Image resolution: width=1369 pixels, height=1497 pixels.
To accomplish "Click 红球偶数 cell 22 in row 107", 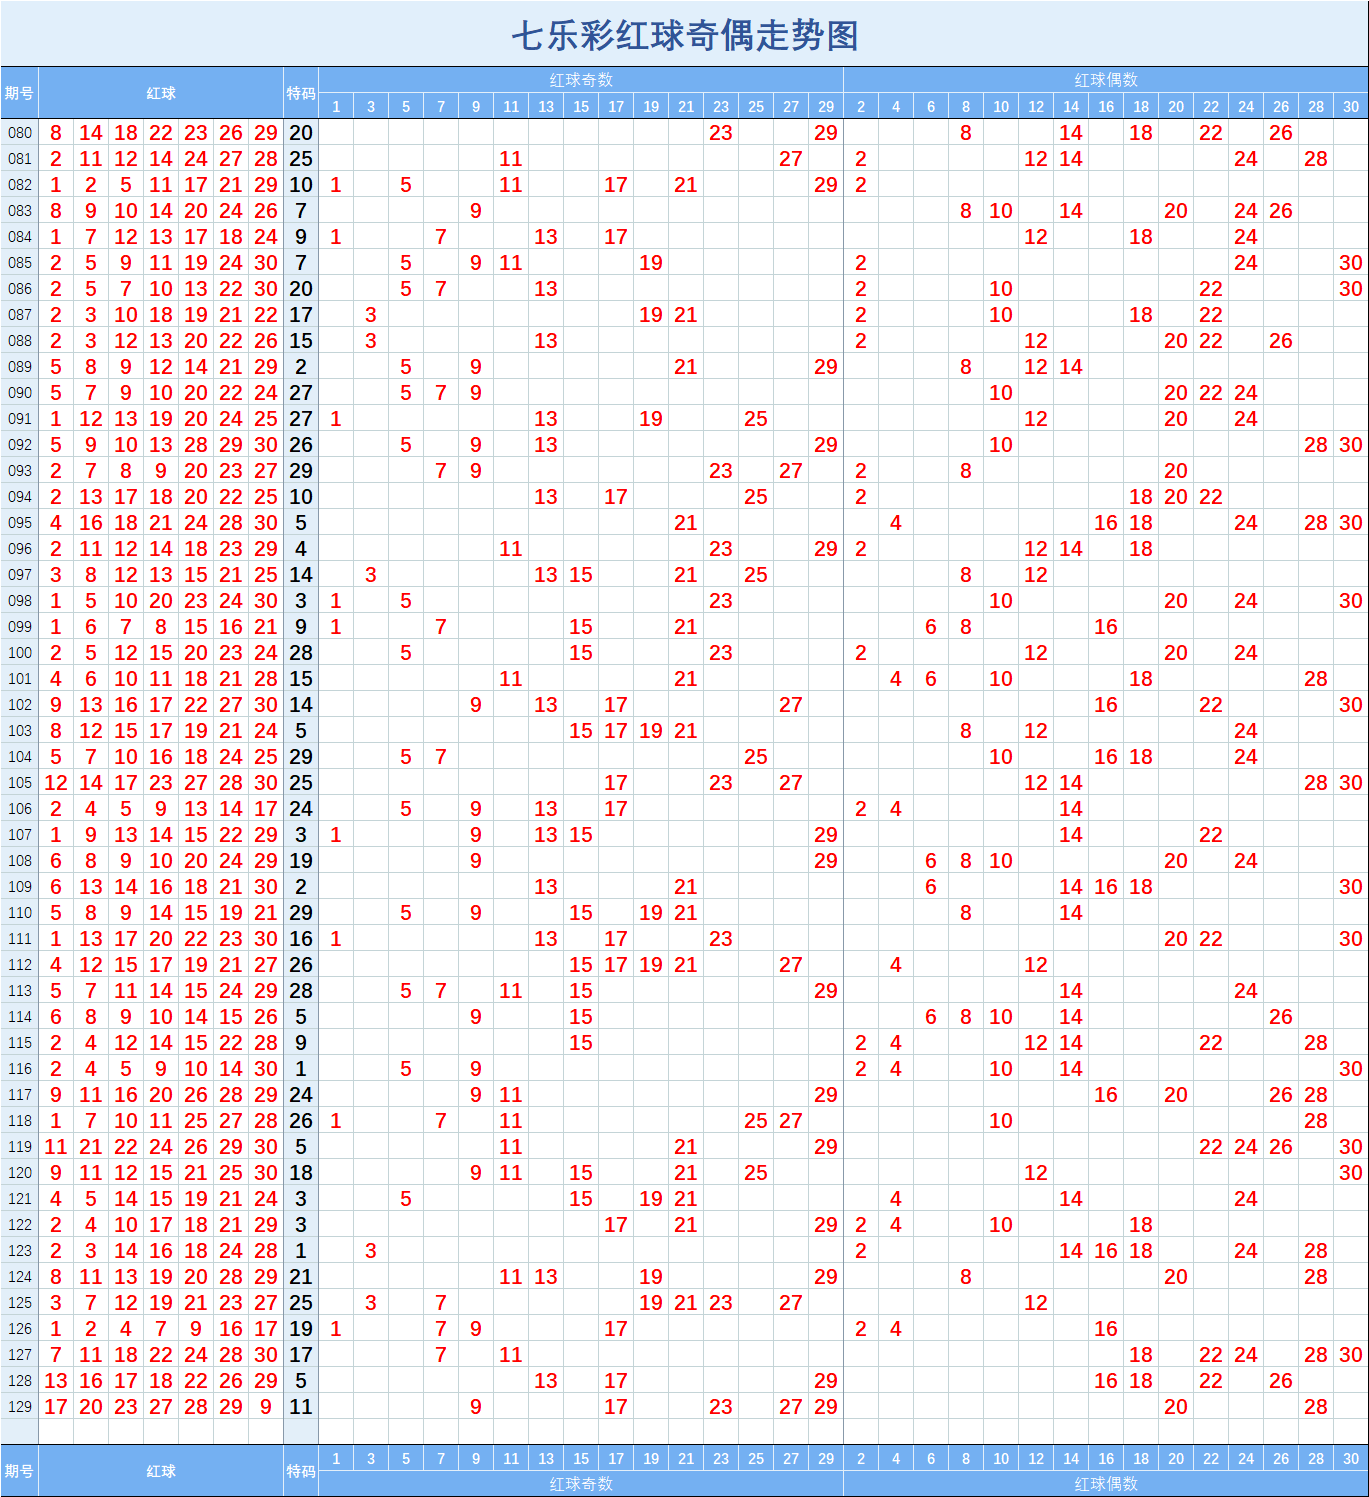I will (1211, 835).
